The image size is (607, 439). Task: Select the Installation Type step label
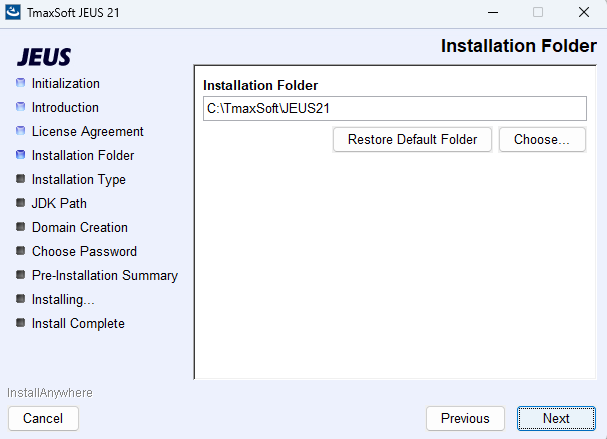[79, 180]
